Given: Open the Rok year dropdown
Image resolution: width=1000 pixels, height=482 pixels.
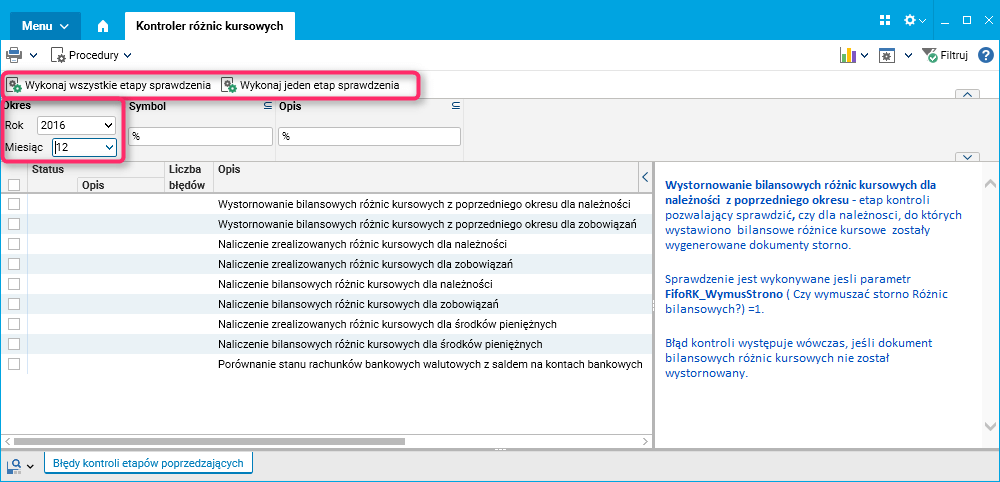Looking at the screenshot, I should tap(76, 125).
